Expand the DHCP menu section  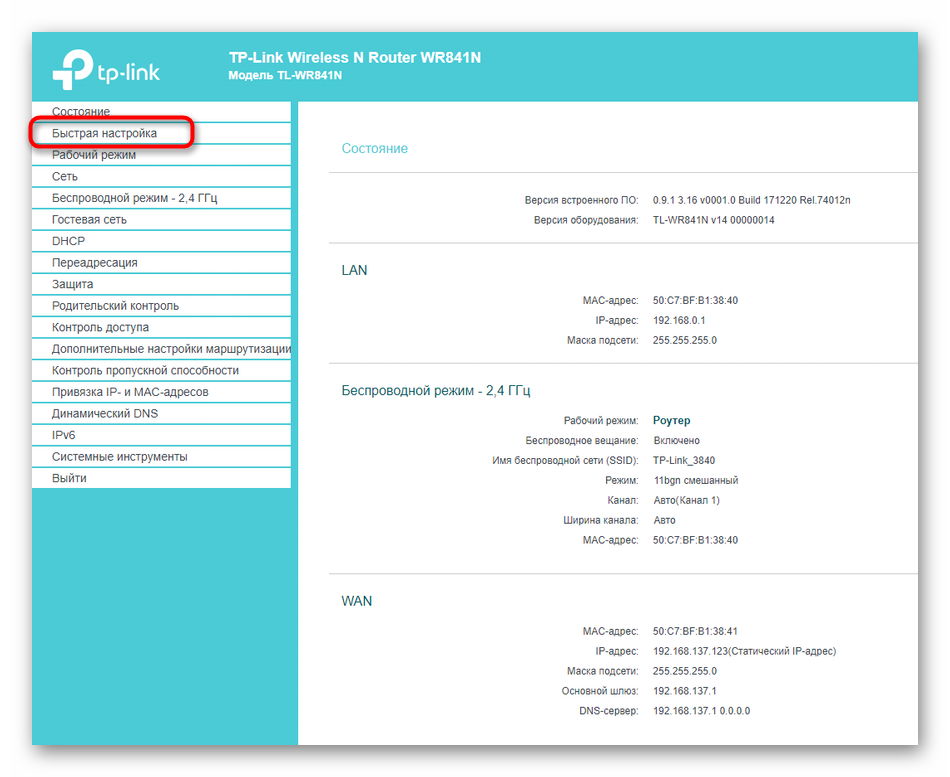click(69, 241)
